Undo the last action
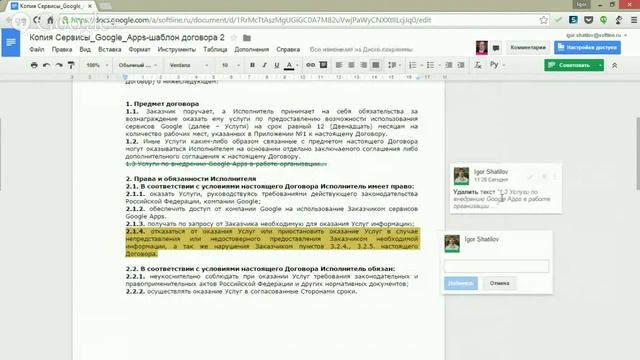Screen dimensions: 640x360 coord(47,65)
